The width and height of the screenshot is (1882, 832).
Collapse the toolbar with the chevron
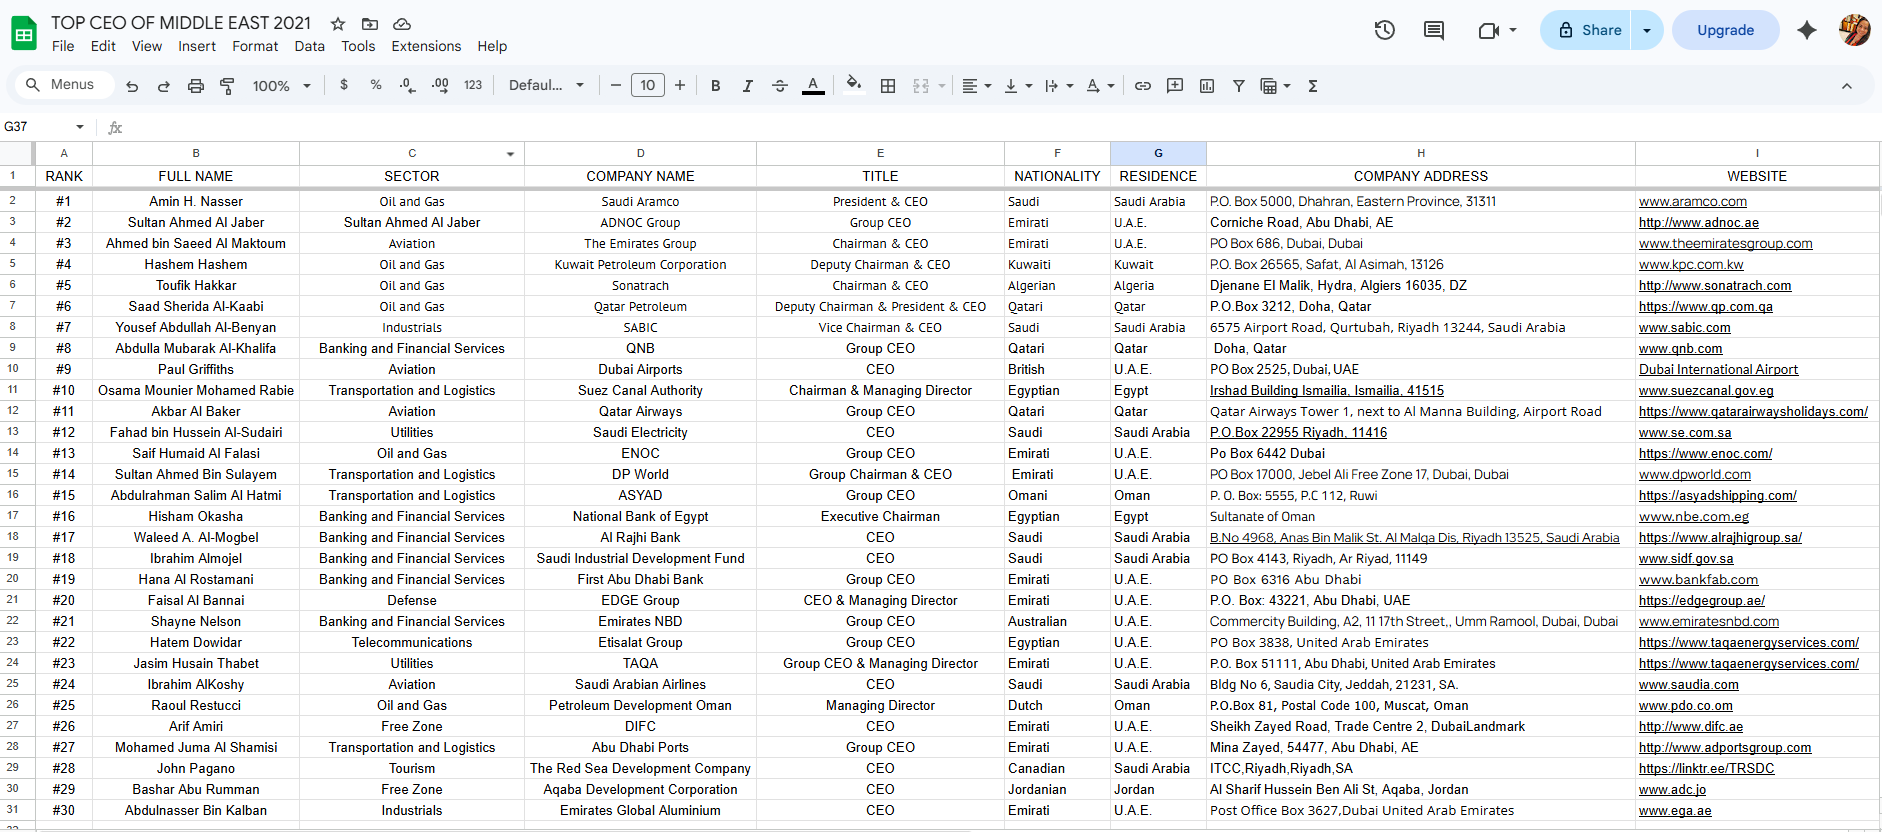pos(1846,86)
